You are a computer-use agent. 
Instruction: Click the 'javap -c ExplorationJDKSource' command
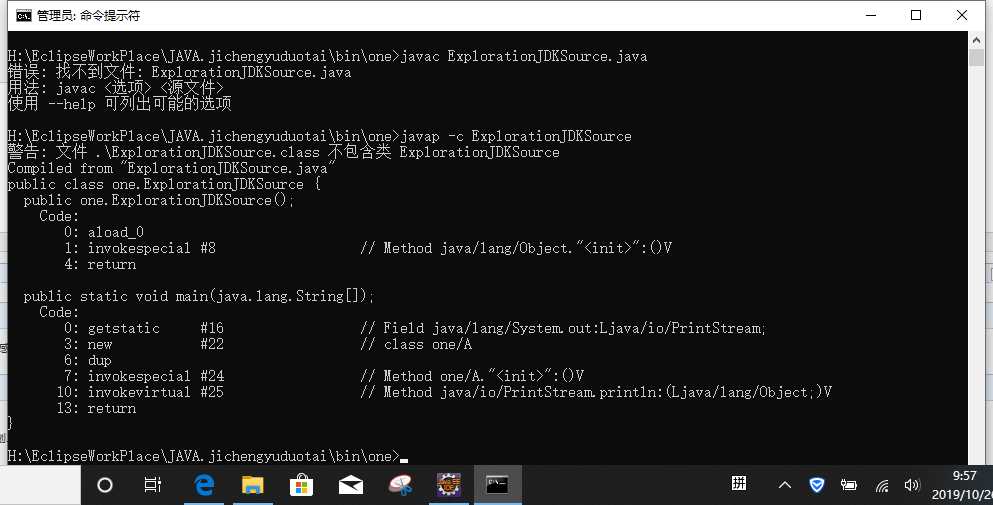[x=515, y=136]
